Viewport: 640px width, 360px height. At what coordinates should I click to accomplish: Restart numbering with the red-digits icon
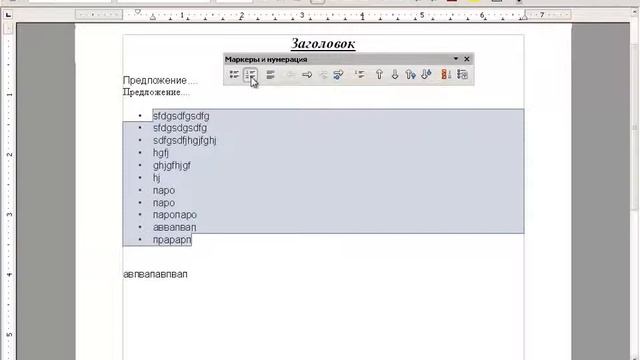click(446, 75)
